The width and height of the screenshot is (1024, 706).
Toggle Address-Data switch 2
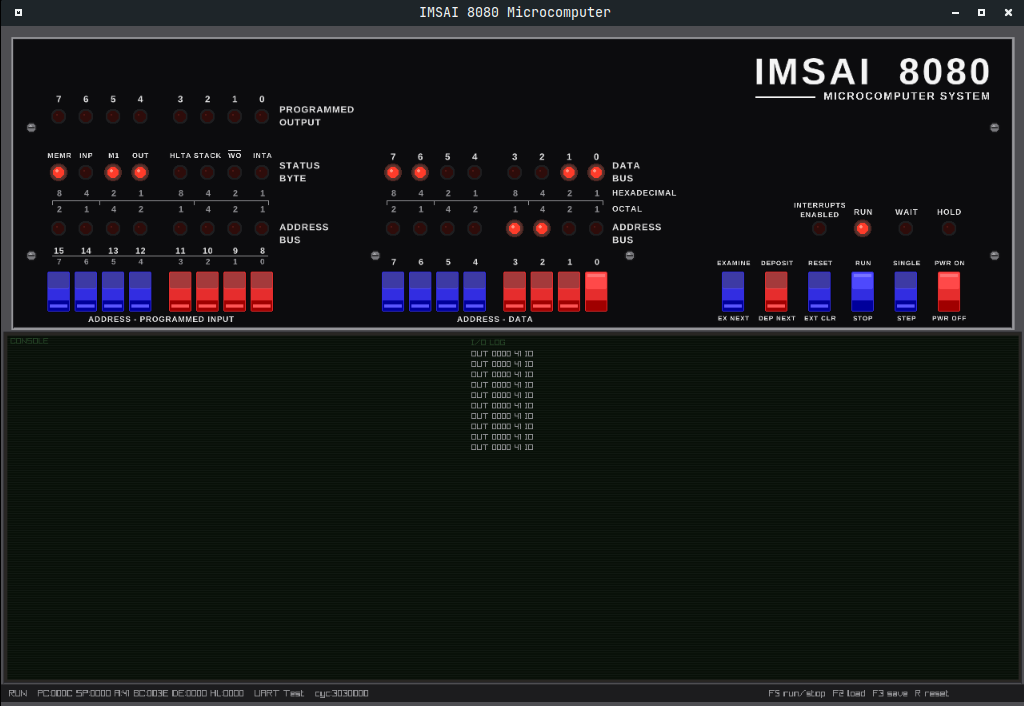click(542, 292)
